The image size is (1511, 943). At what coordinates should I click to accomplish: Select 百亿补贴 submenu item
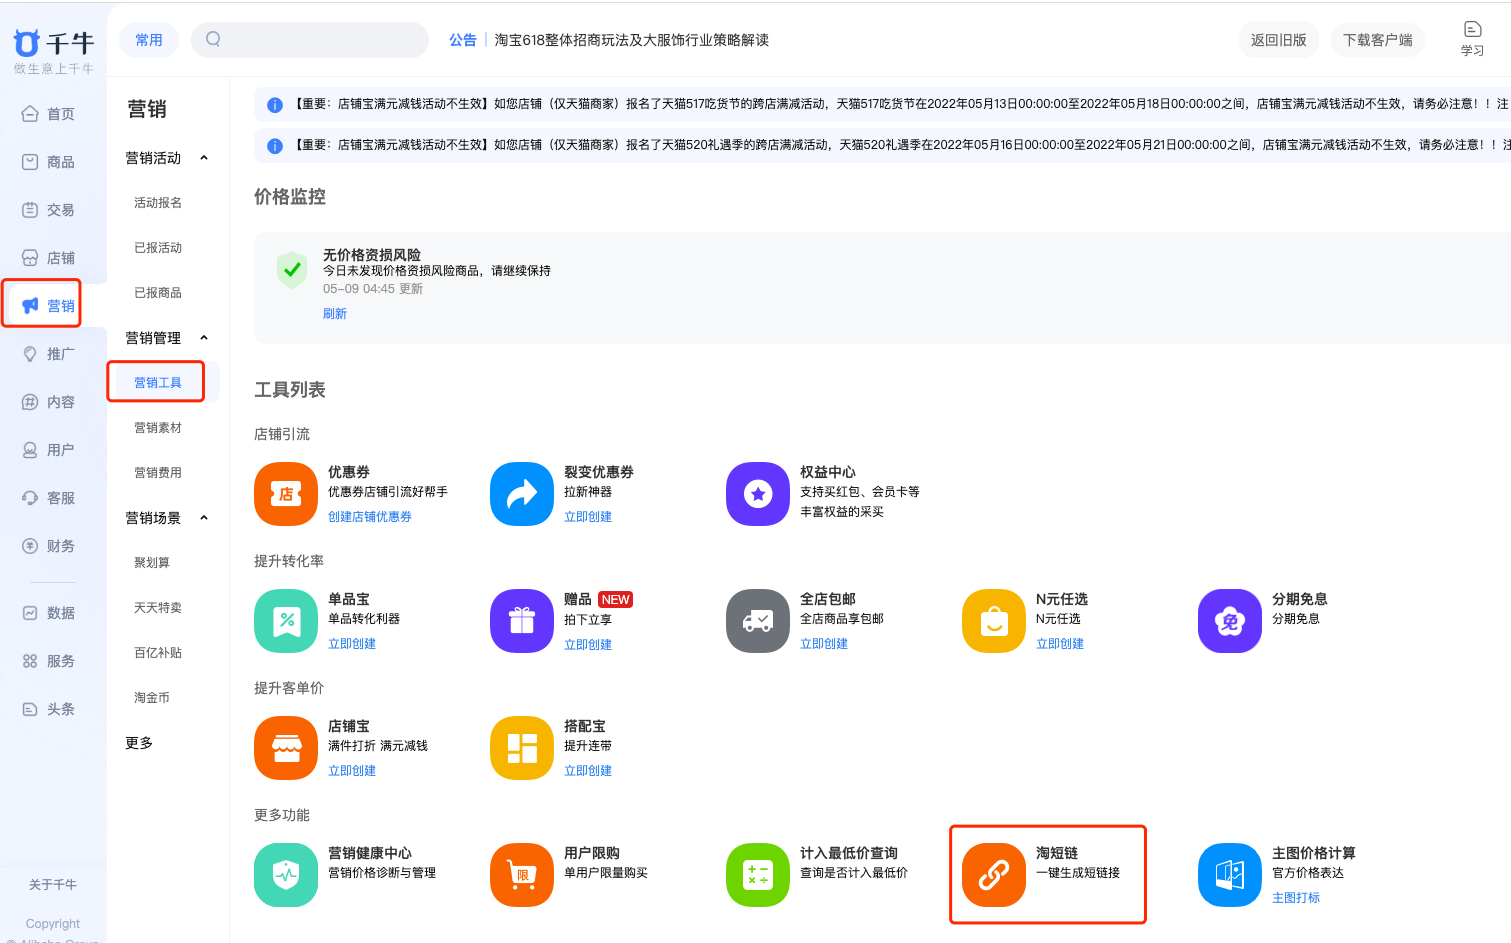pos(158,653)
